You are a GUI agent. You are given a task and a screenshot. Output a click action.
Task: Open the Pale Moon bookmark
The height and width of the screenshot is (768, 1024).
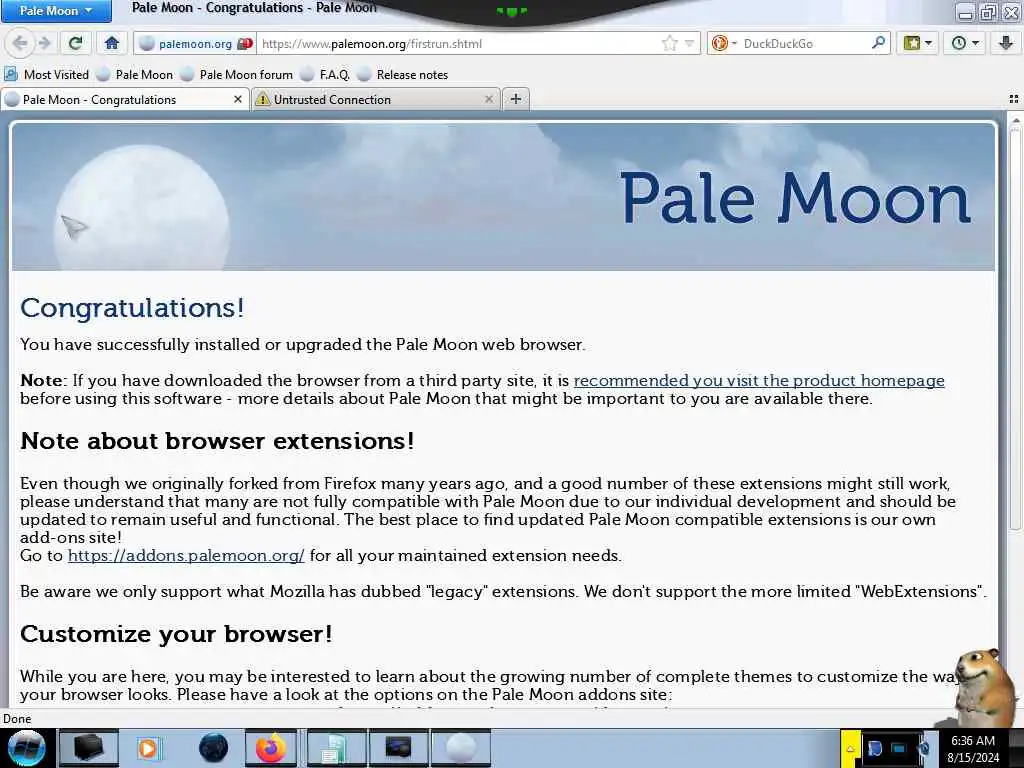(x=135, y=74)
